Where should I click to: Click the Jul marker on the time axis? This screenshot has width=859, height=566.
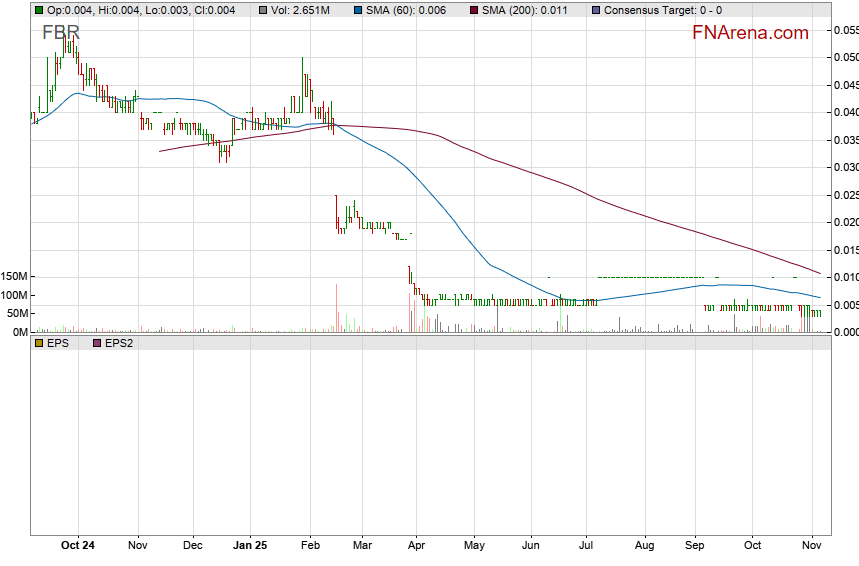[587, 545]
